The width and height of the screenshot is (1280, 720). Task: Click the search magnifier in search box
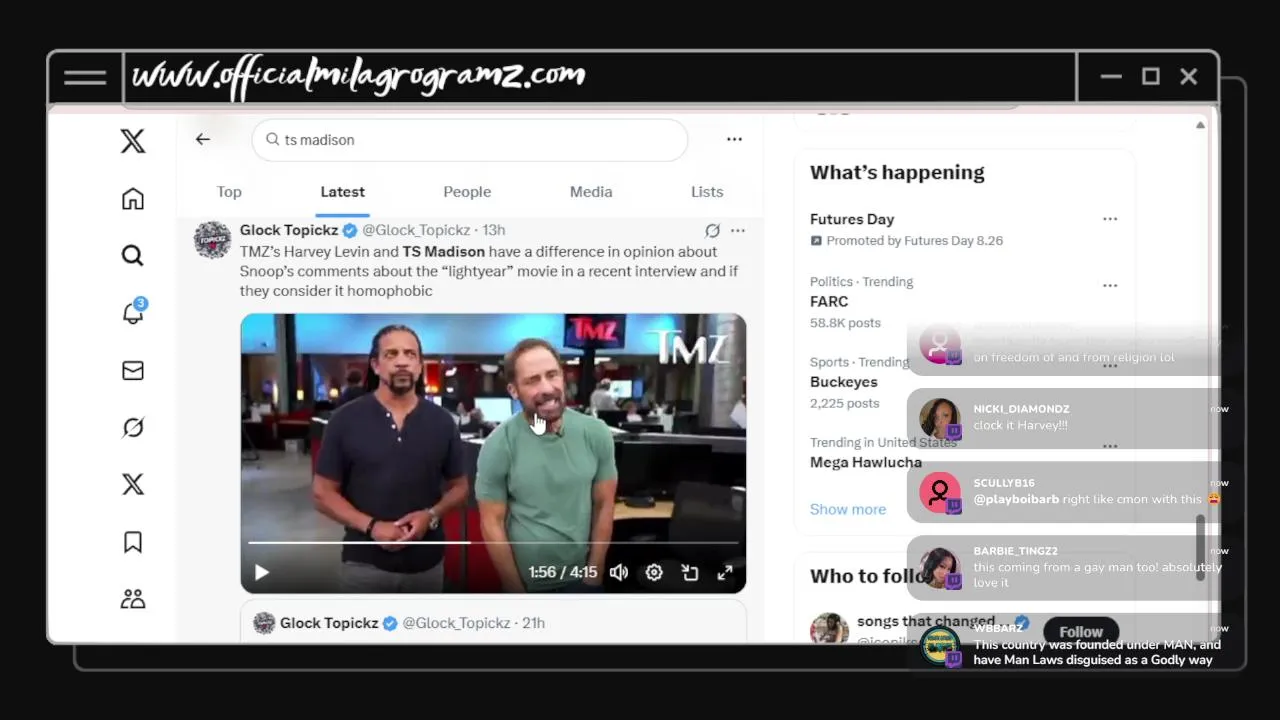coord(272,140)
